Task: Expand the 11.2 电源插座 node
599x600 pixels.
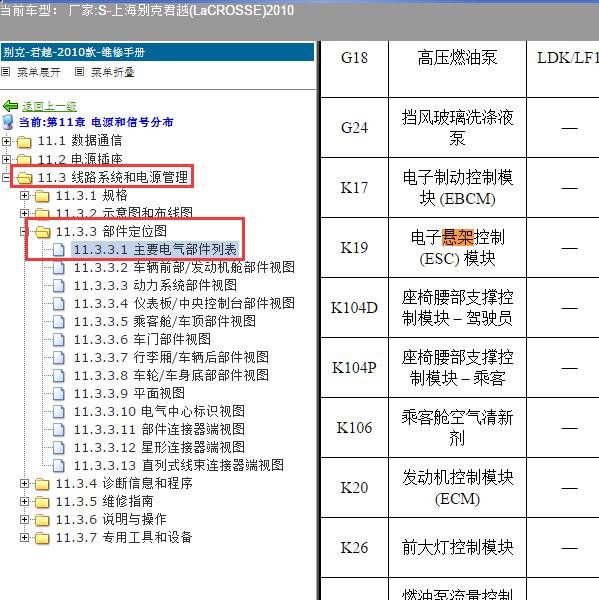Action: pyautogui.click(x=6, y=158)
